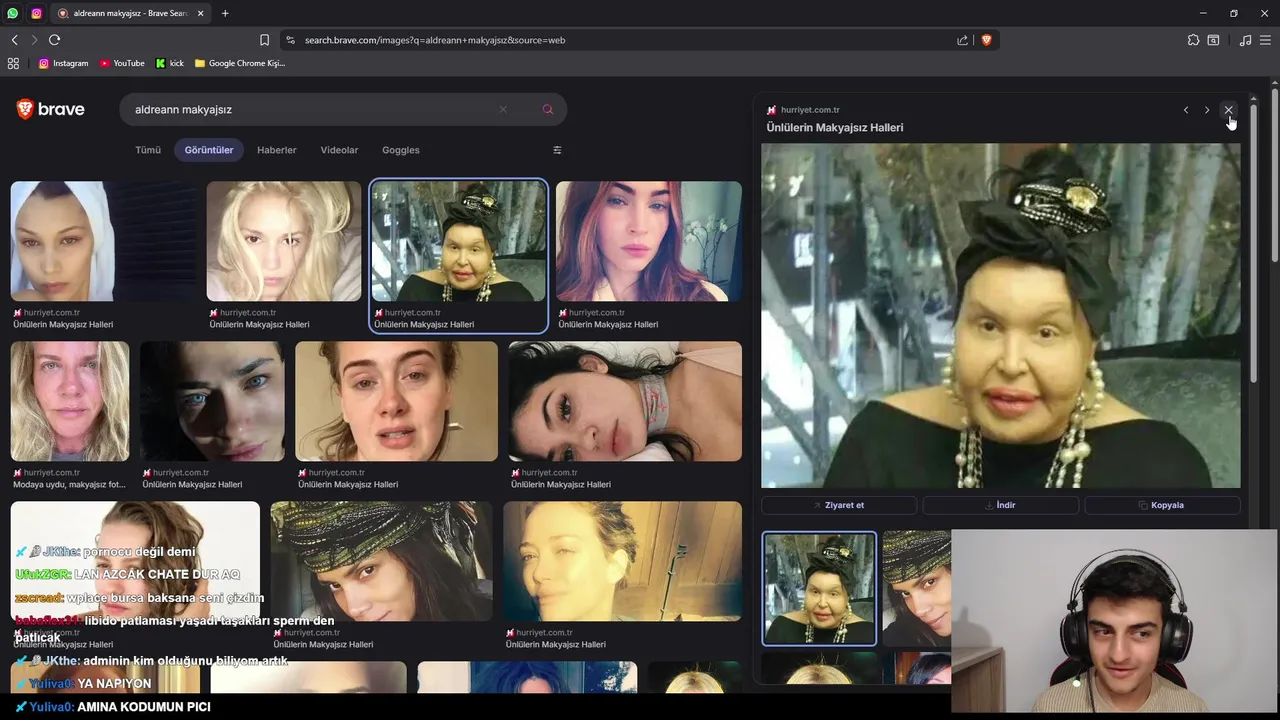
Task: Open a new browser tab
Action: pos(225,13)
